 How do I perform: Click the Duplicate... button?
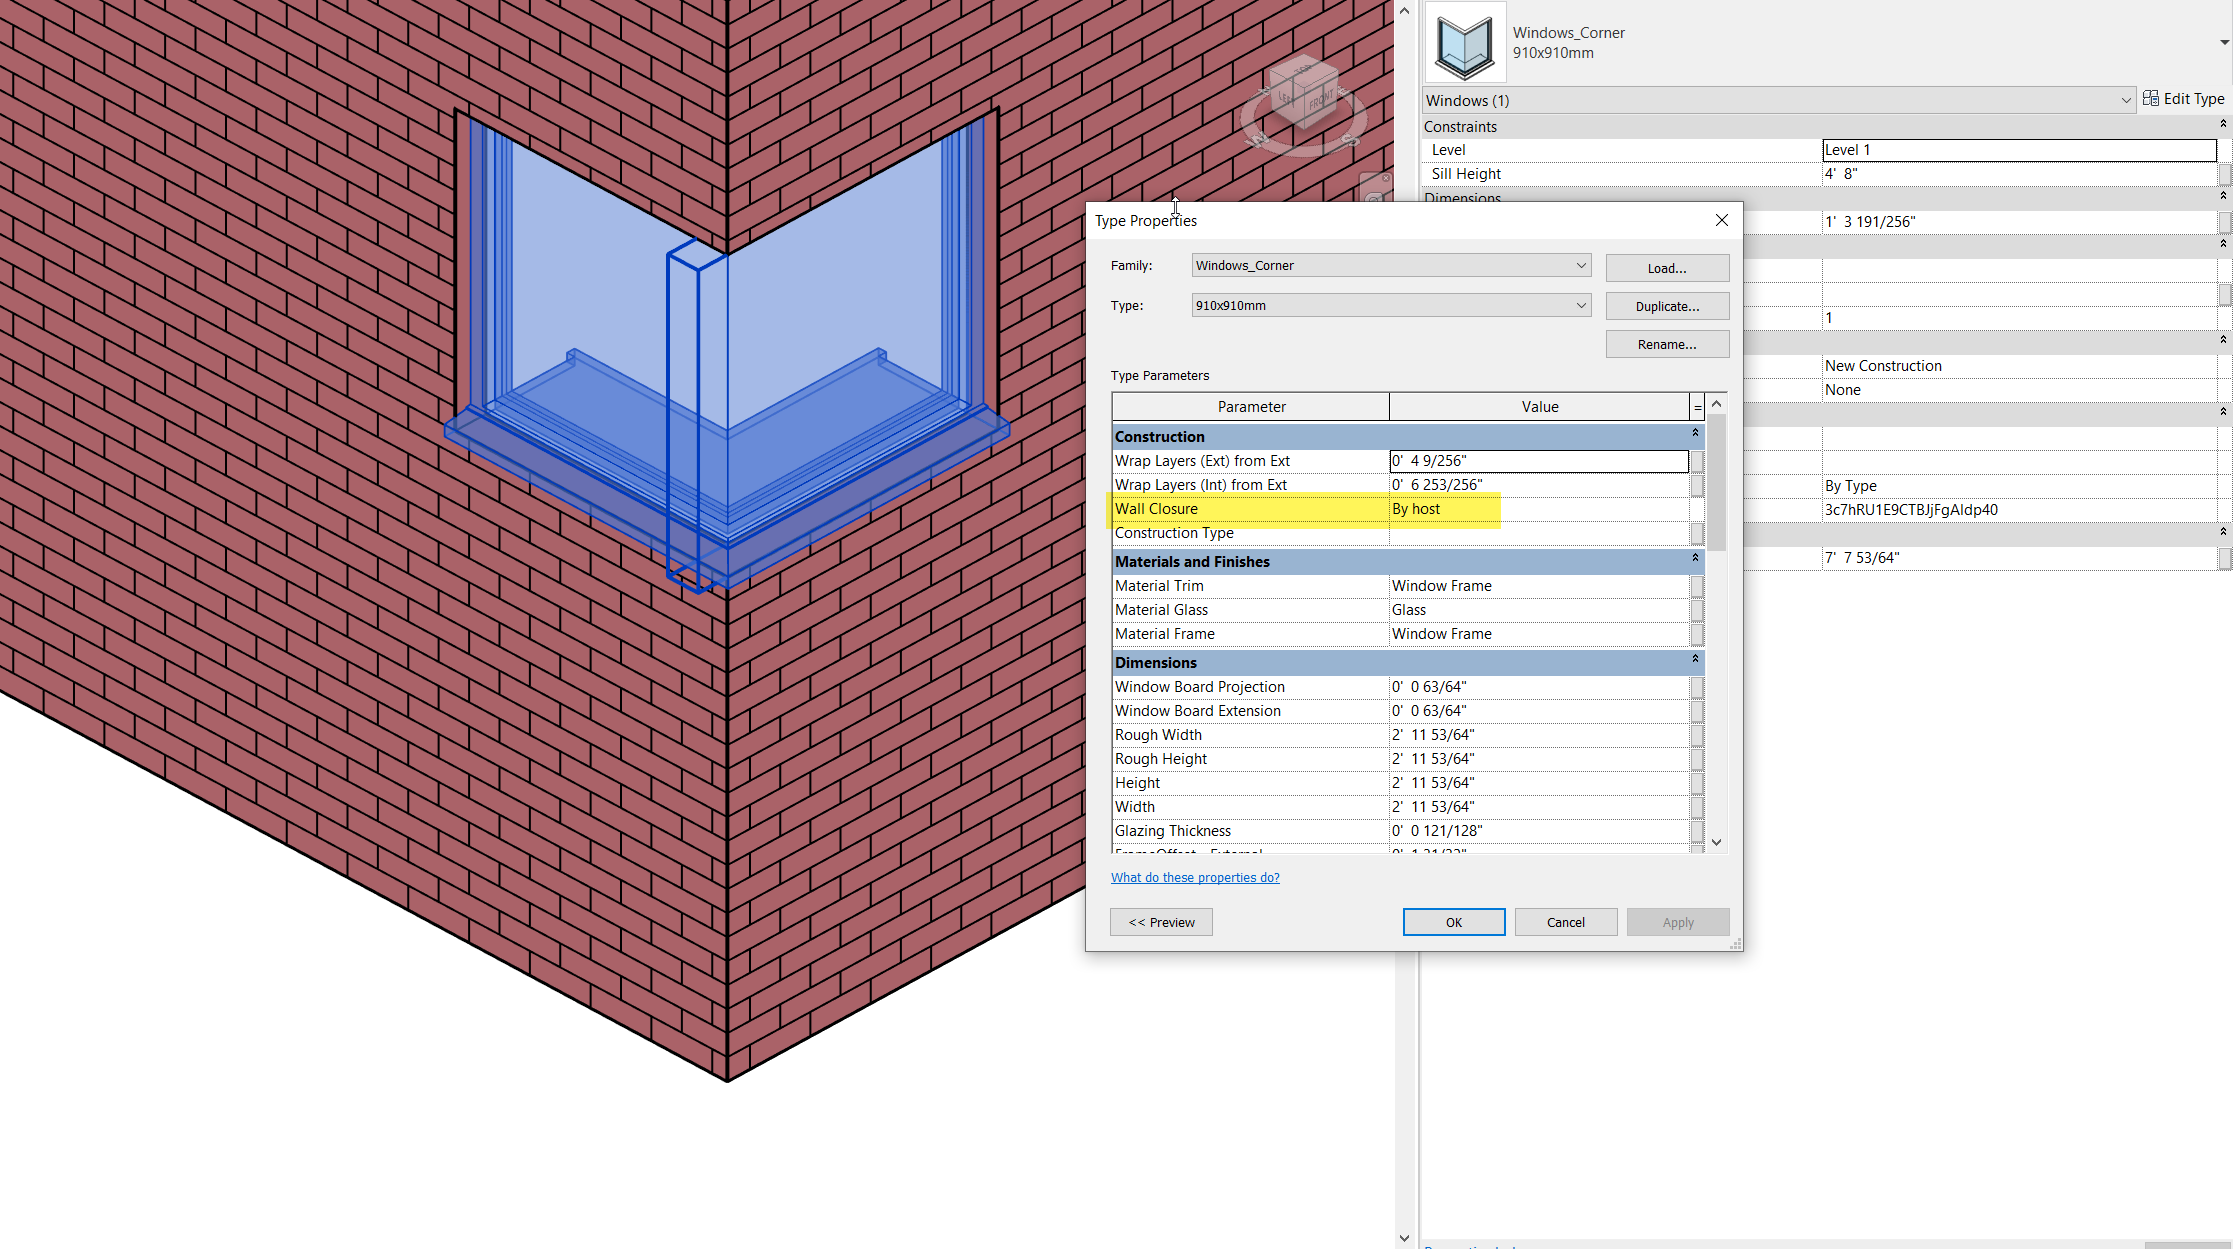pos(1666,306)
